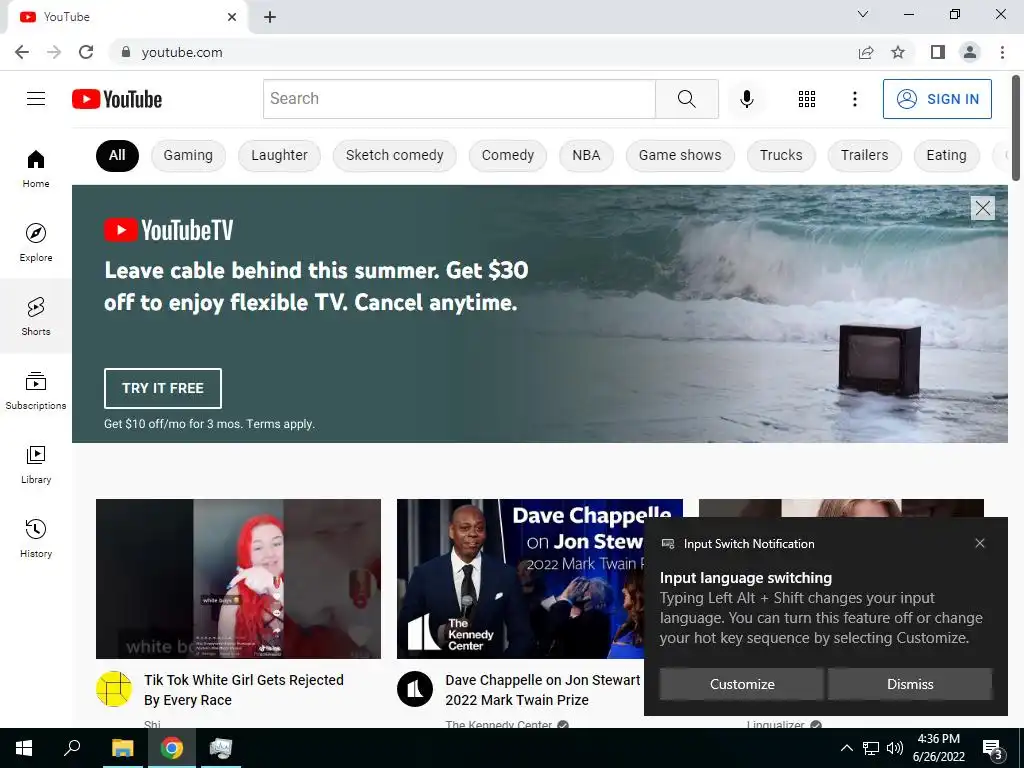The width and height of the screenshot is (1024, 768).
Task: Open Shorts in sidebar
Action: 36,316
